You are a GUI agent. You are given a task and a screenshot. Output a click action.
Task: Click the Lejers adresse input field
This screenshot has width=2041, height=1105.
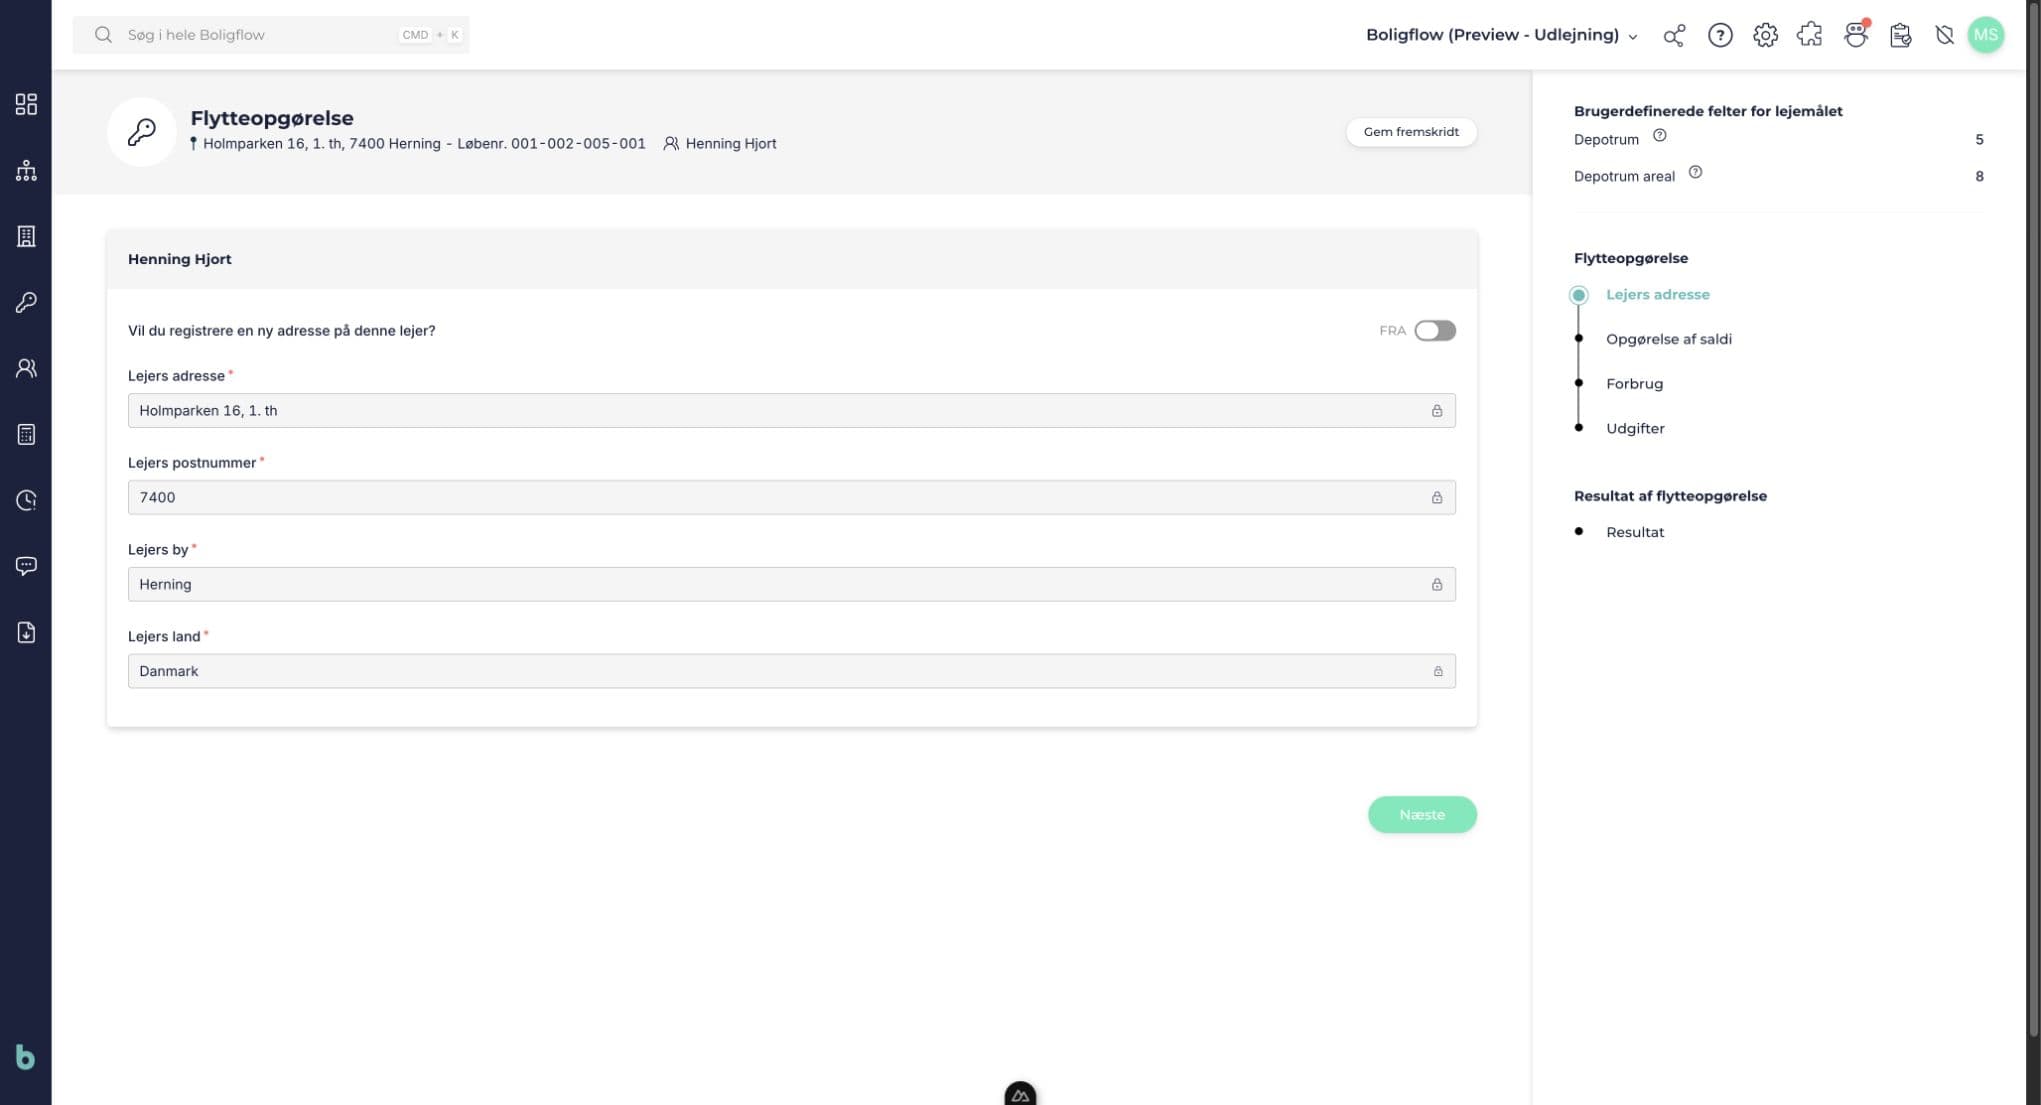click(x=791, y=410)
